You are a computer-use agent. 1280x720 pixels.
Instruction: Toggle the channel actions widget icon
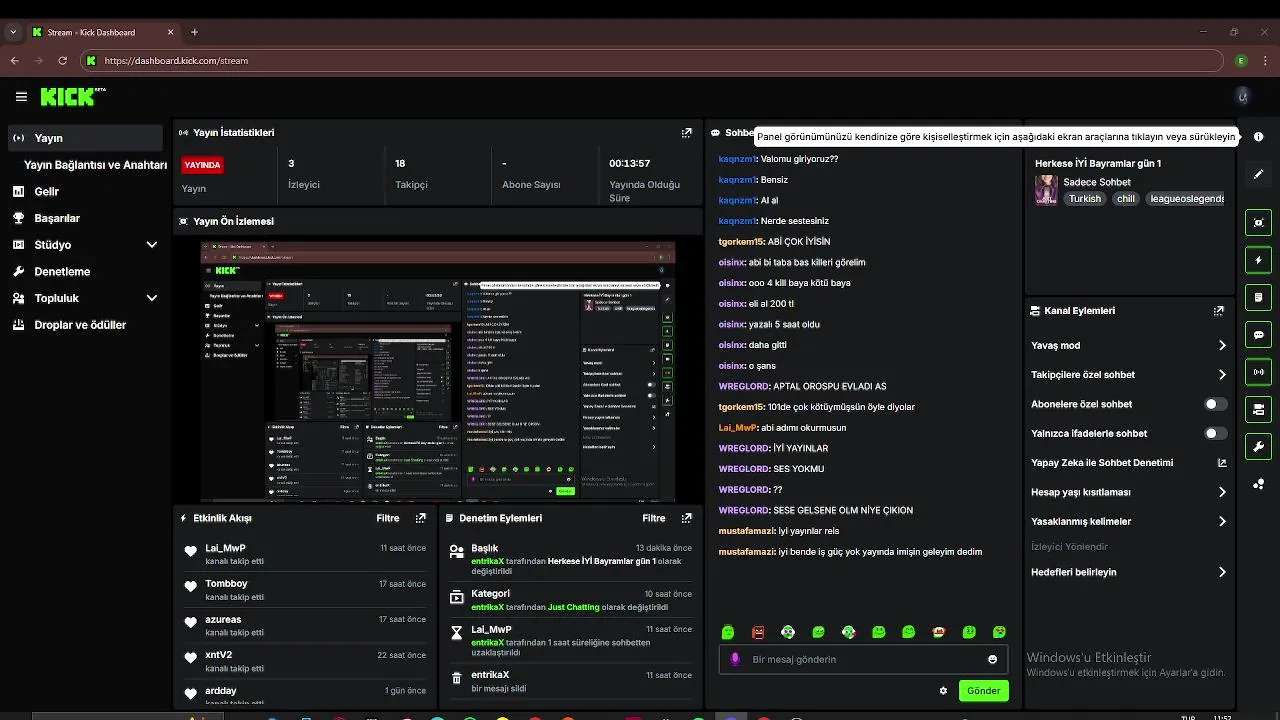pos(1258,409)
